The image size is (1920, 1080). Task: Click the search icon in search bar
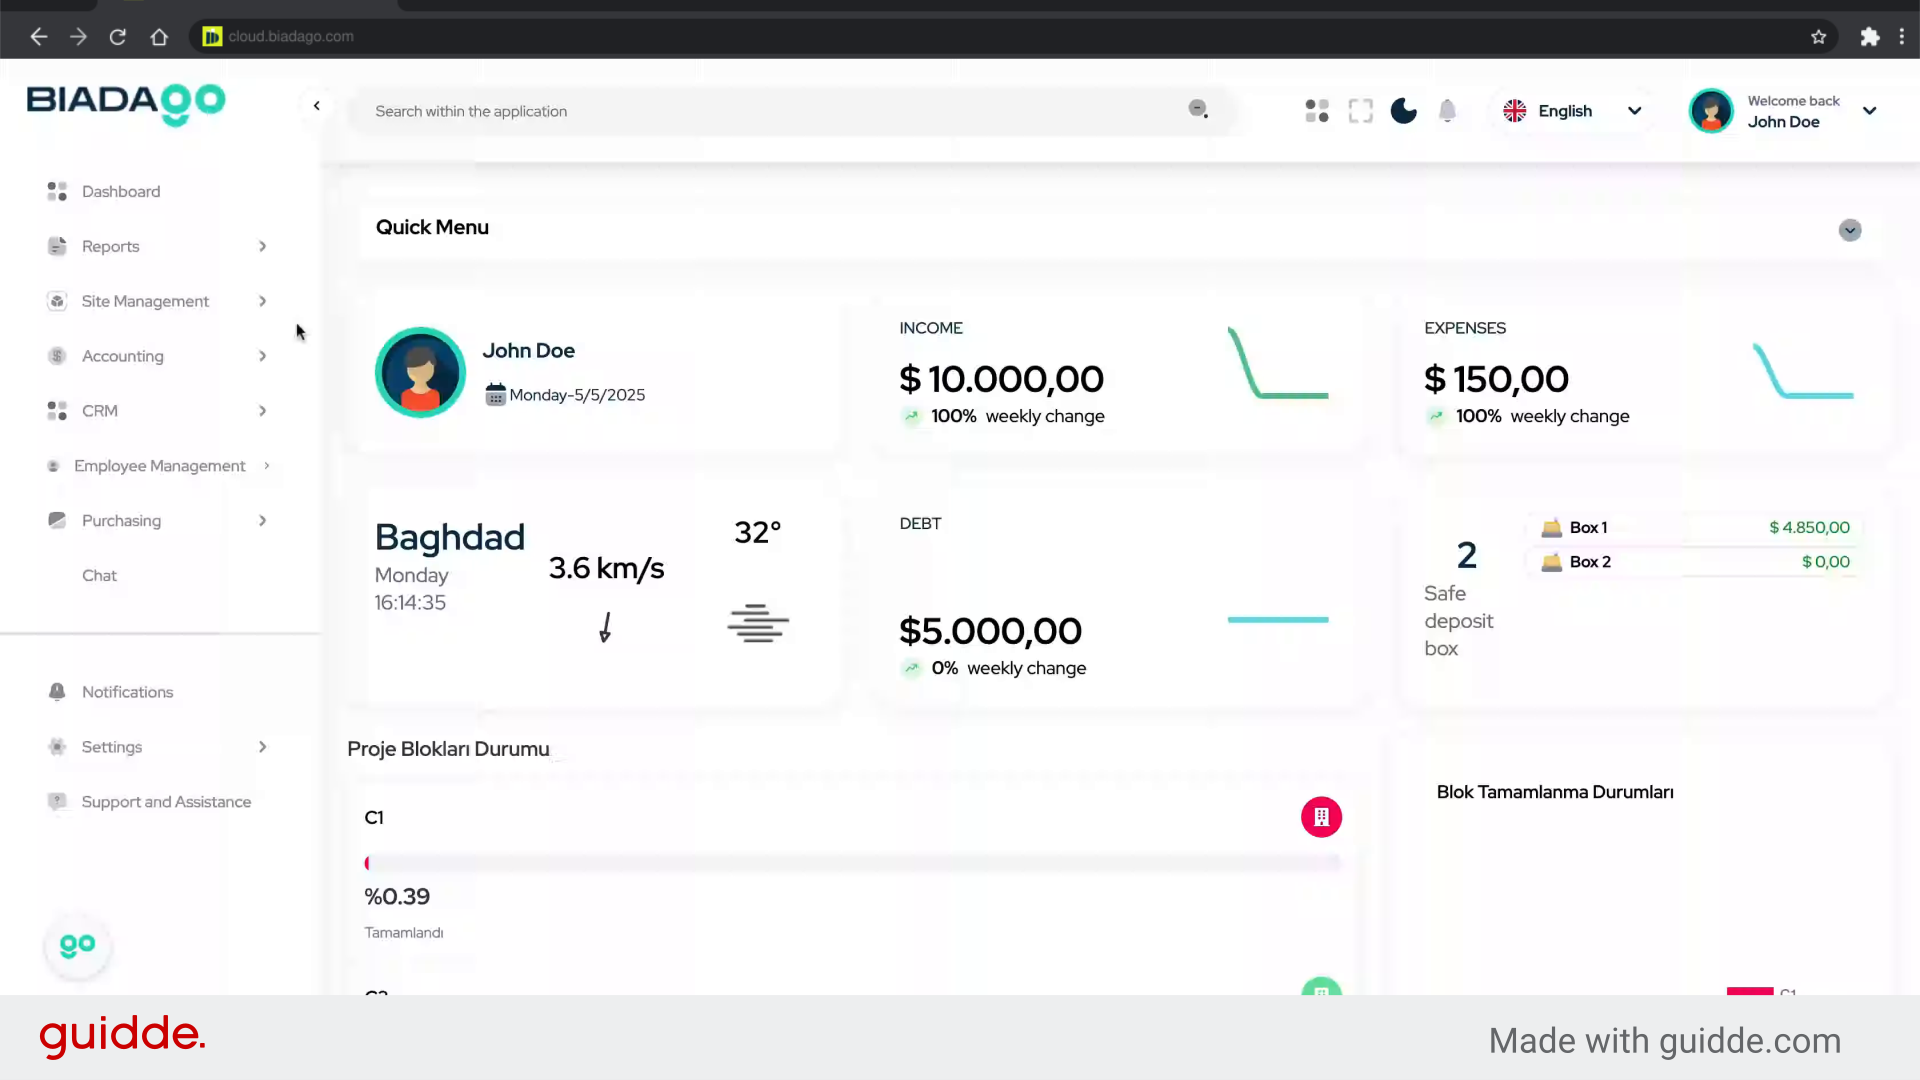click(x=1197, y=109)
